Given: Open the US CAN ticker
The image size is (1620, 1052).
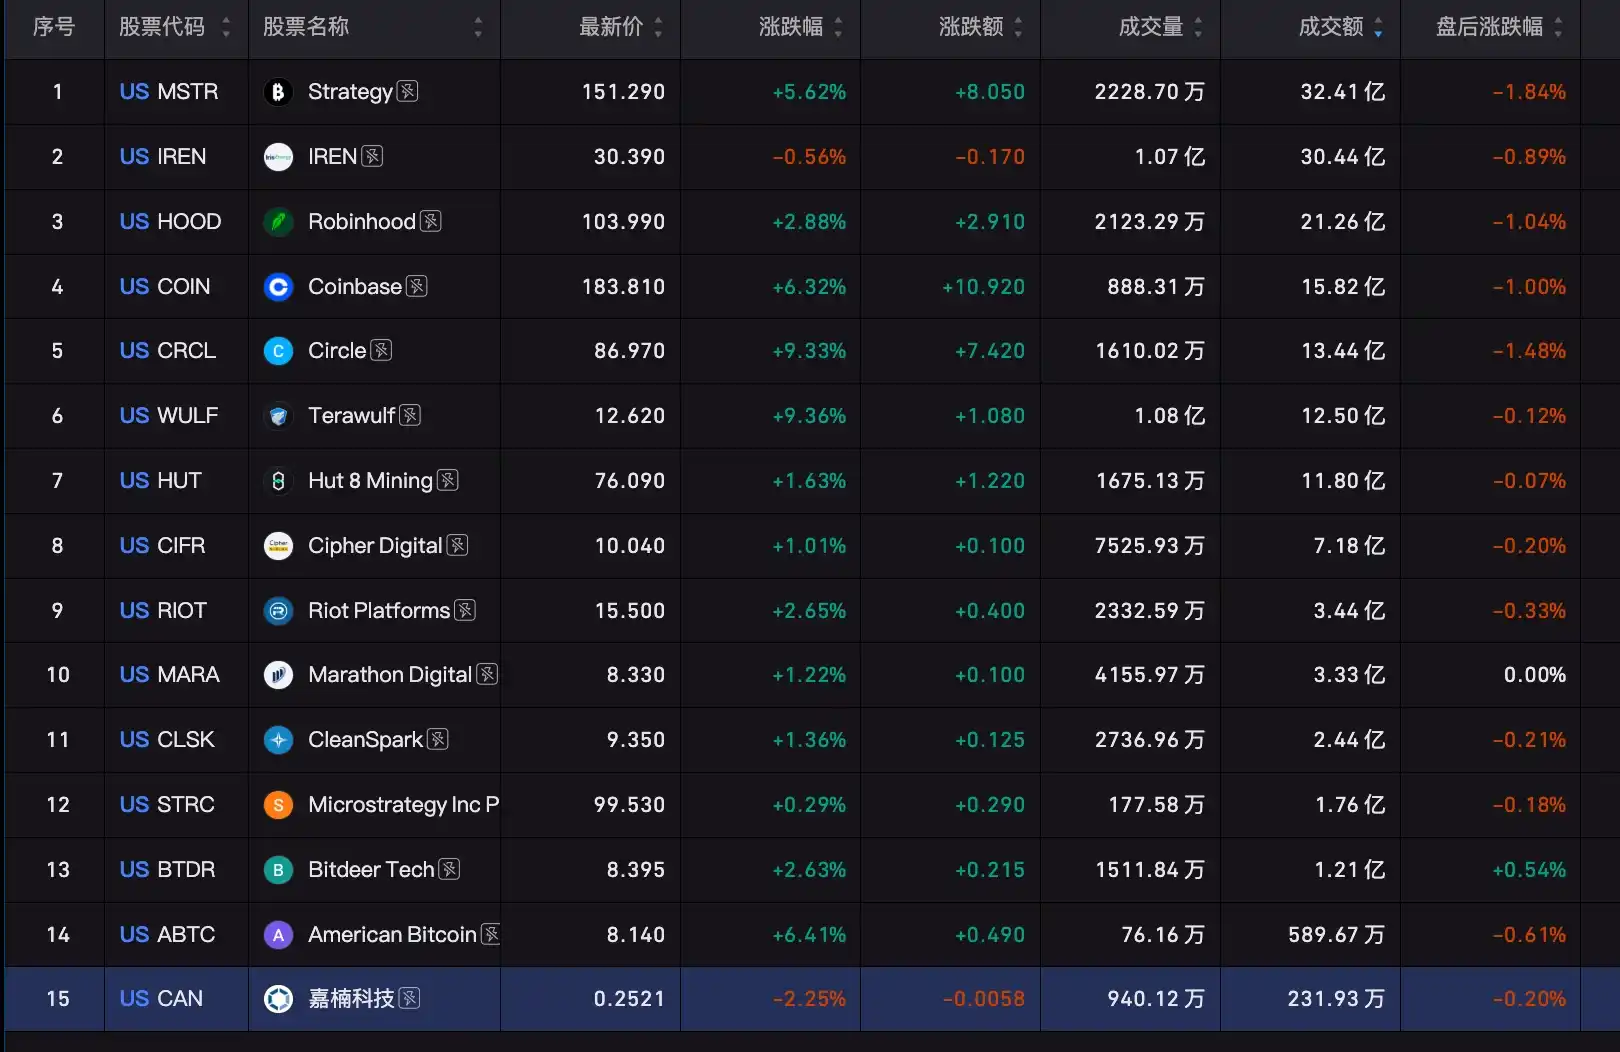Looking at the screenshot, I should click(x=161, y=999).
